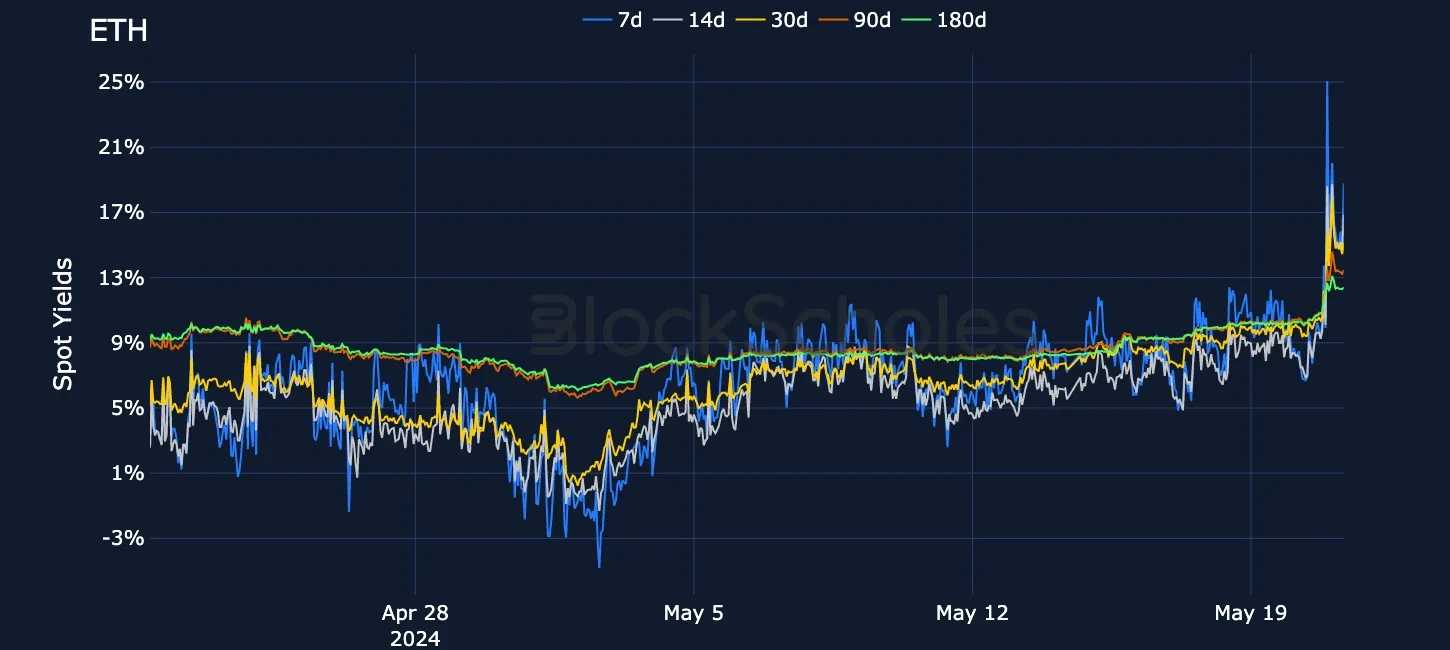Click the Apr 28 date label
This screenshot has width=1450, height=650.
(415, 613)
